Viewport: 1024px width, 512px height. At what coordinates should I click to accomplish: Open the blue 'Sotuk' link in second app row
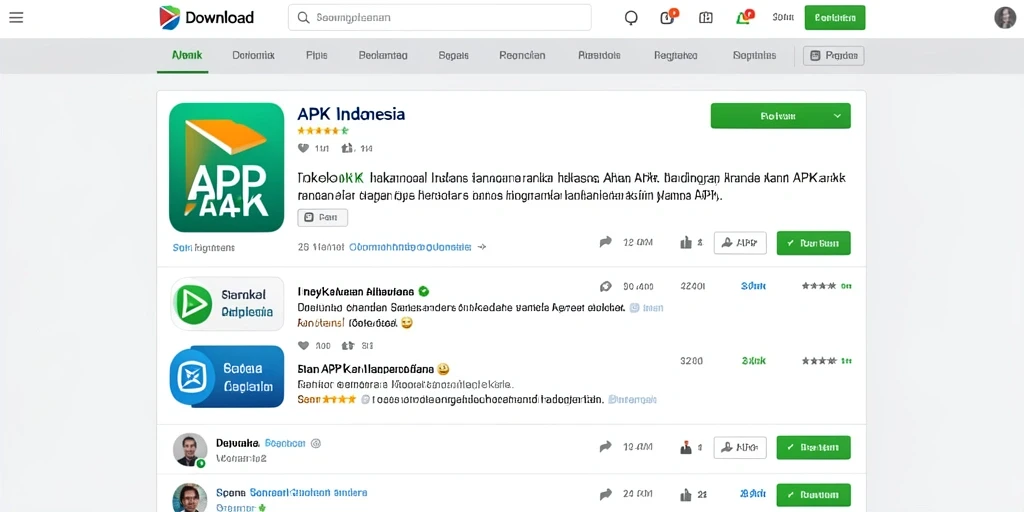[754, 285]
